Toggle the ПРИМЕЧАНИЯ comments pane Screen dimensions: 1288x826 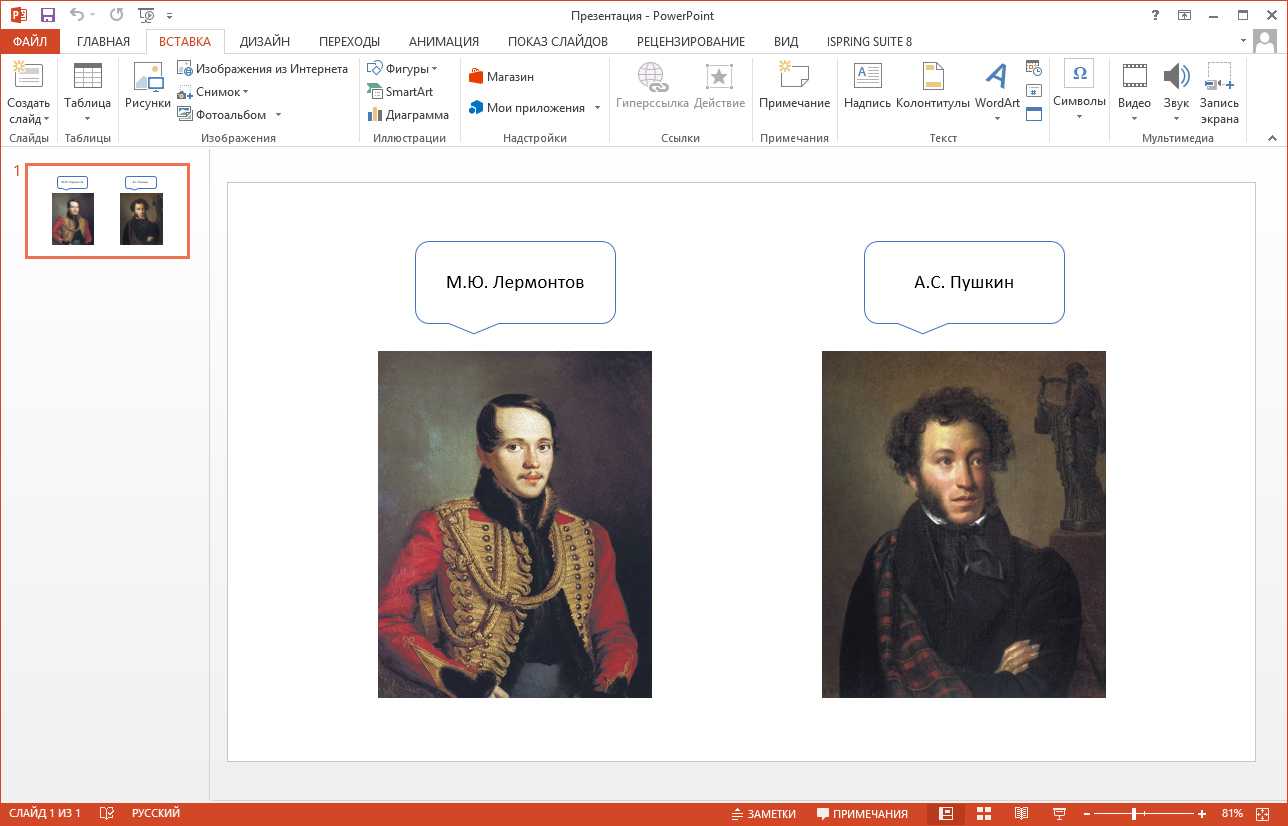pos(862,814)
